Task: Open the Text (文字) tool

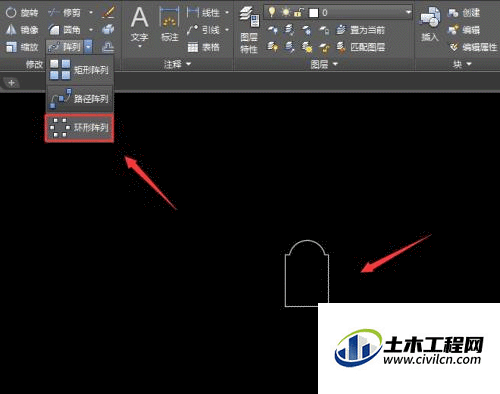Action: tap(139, 27)
